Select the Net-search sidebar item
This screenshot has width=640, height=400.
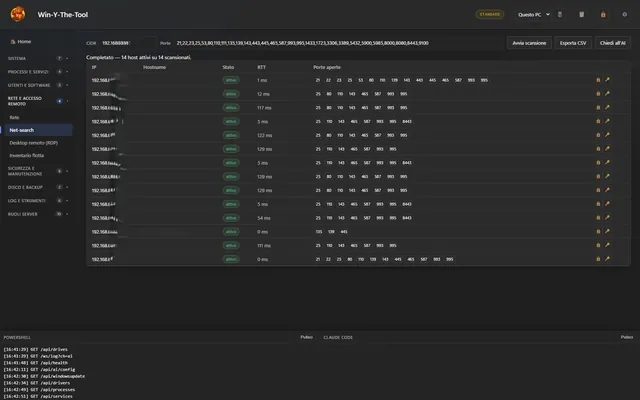click(x=39, y=130)
